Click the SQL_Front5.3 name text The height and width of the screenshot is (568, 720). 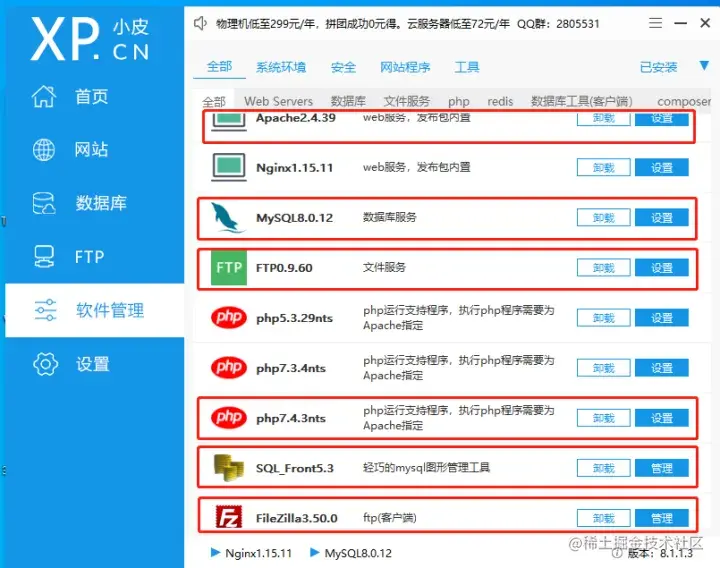point(295,468)
